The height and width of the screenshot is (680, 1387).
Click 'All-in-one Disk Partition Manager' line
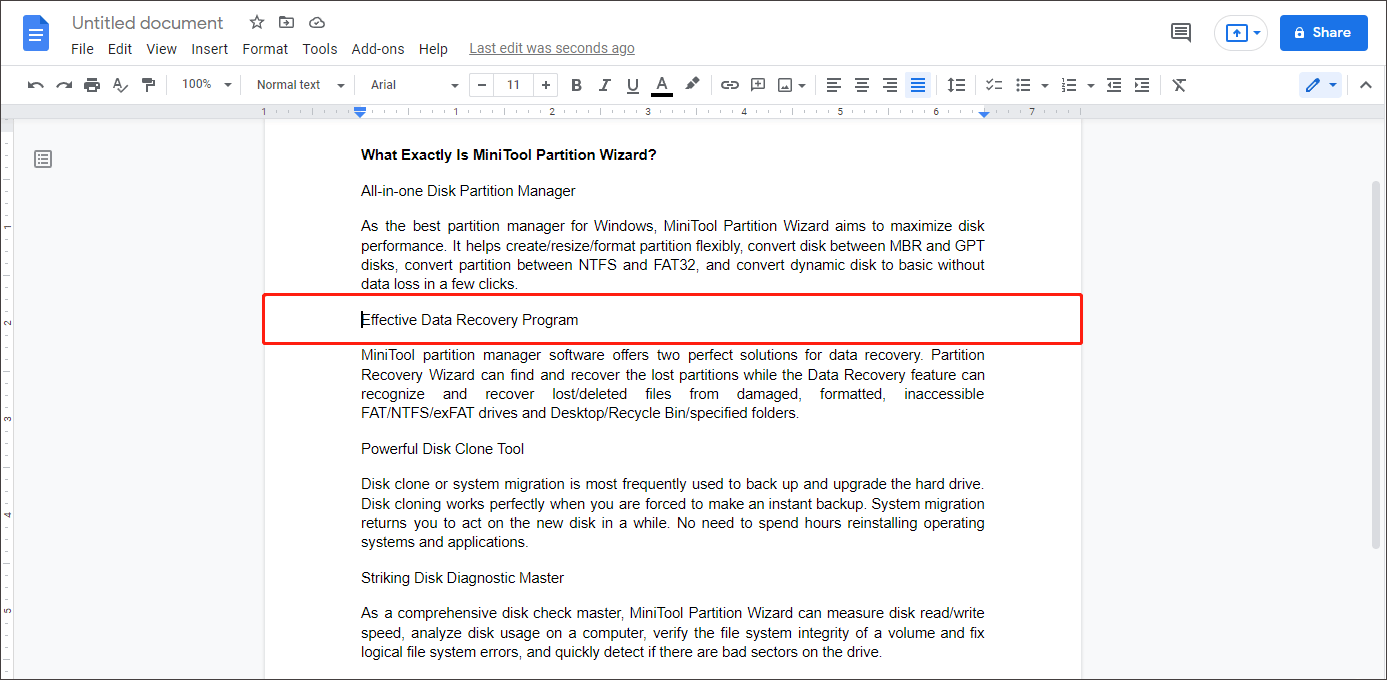click(x=468, y=191)
